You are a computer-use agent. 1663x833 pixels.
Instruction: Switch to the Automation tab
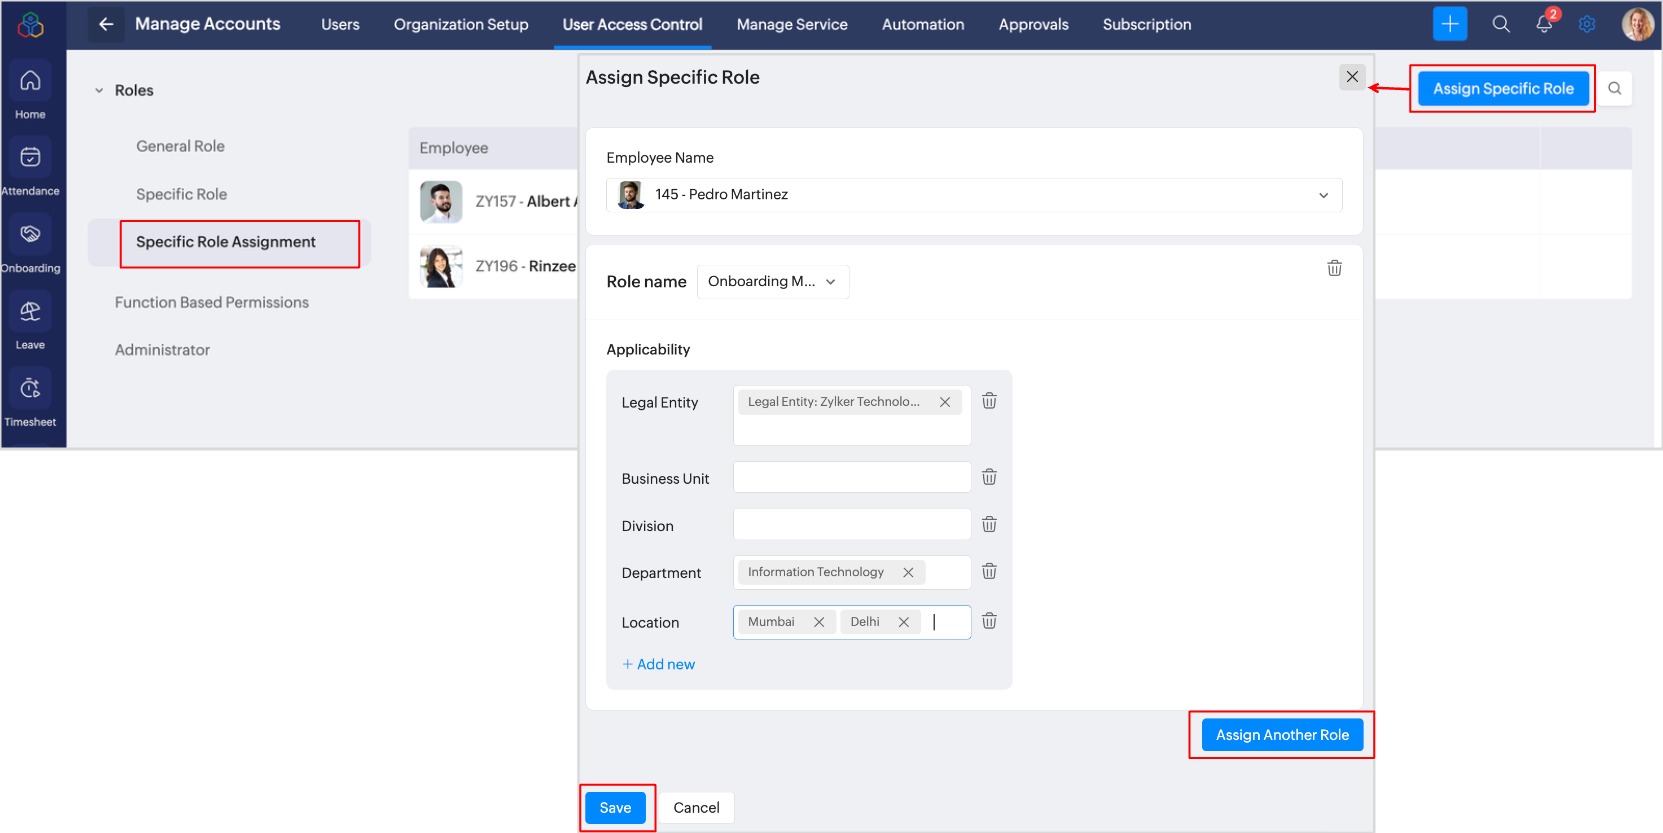pos(923,24)
